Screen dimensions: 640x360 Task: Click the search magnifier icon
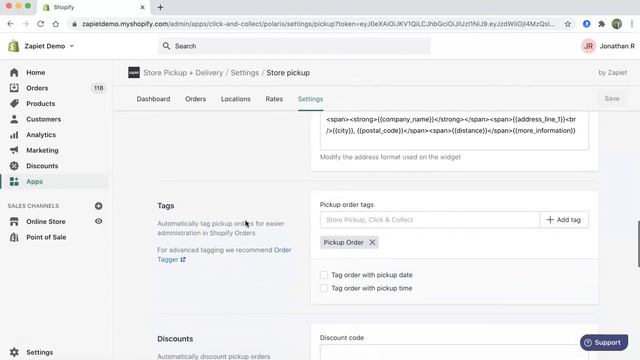(x=166, y=46)
